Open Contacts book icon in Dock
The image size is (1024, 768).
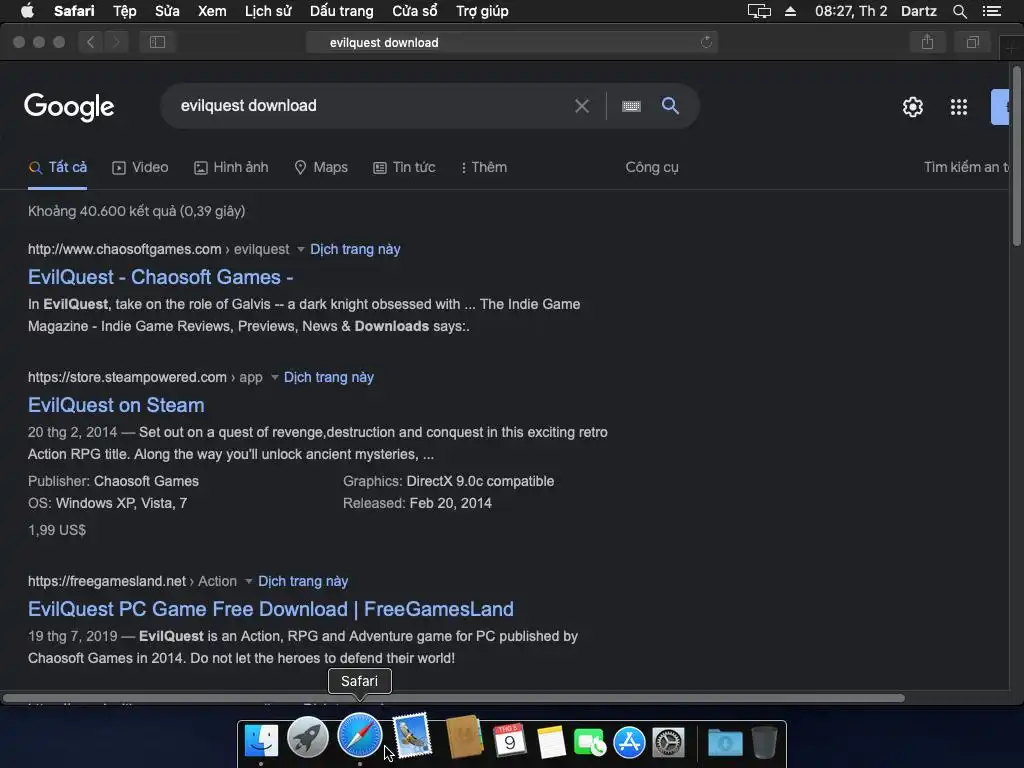tap(464, 738)
